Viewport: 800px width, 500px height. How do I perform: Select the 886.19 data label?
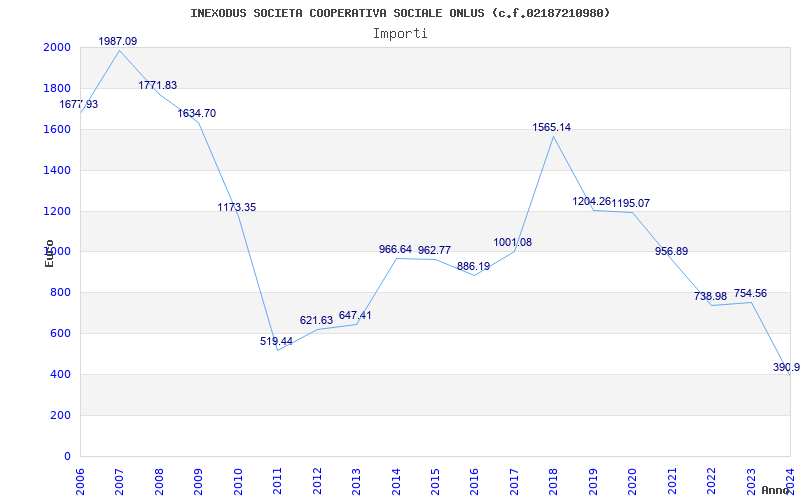point(473,266)
